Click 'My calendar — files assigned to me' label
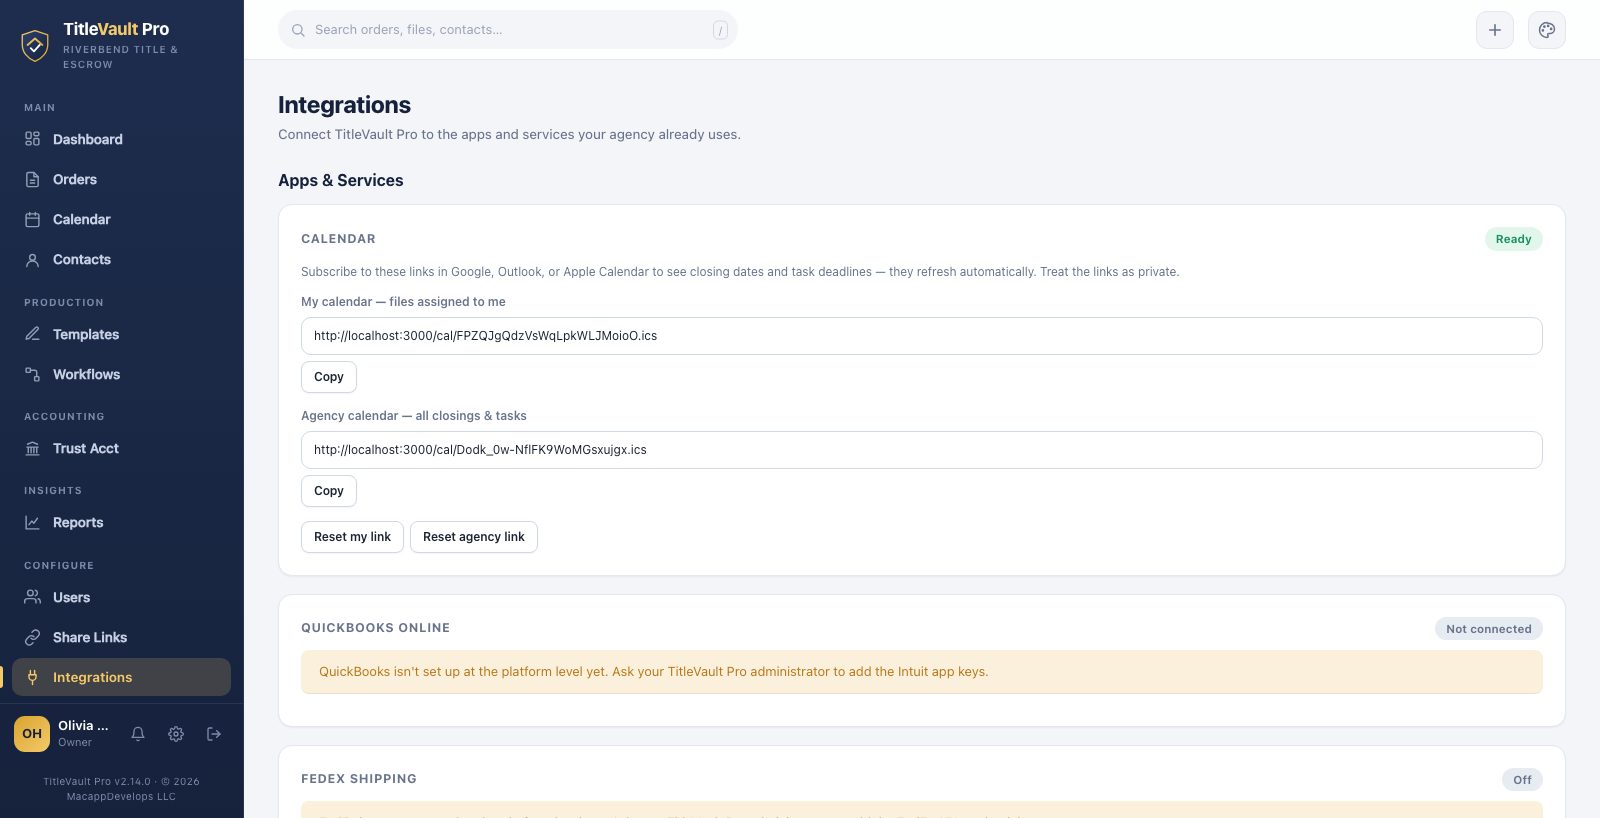This screenshot has height=818, width=1600. tap(403, 302)
